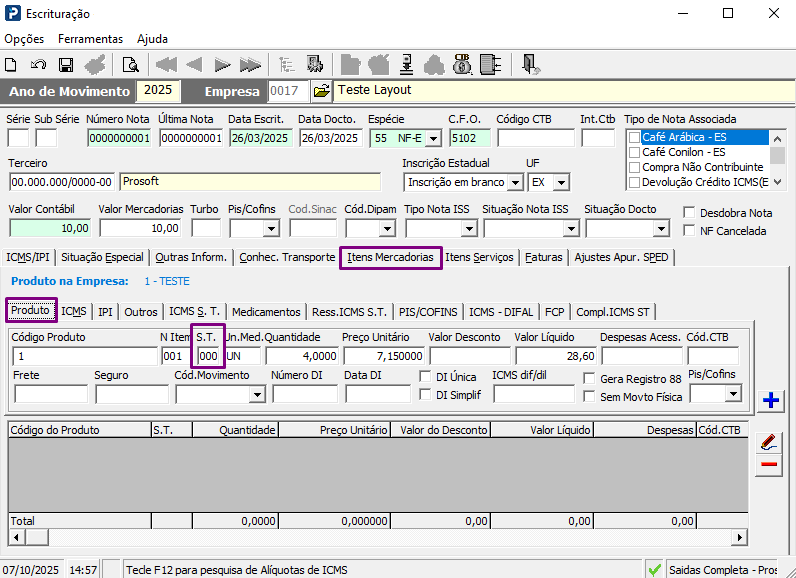Open the UF dropdown showing EX
Viewport: 796px width, 578px height.
point(561,183)
